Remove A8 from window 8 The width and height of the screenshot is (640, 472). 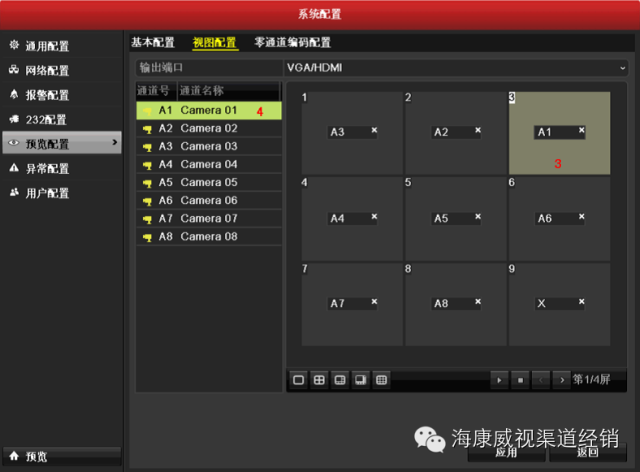478,302
